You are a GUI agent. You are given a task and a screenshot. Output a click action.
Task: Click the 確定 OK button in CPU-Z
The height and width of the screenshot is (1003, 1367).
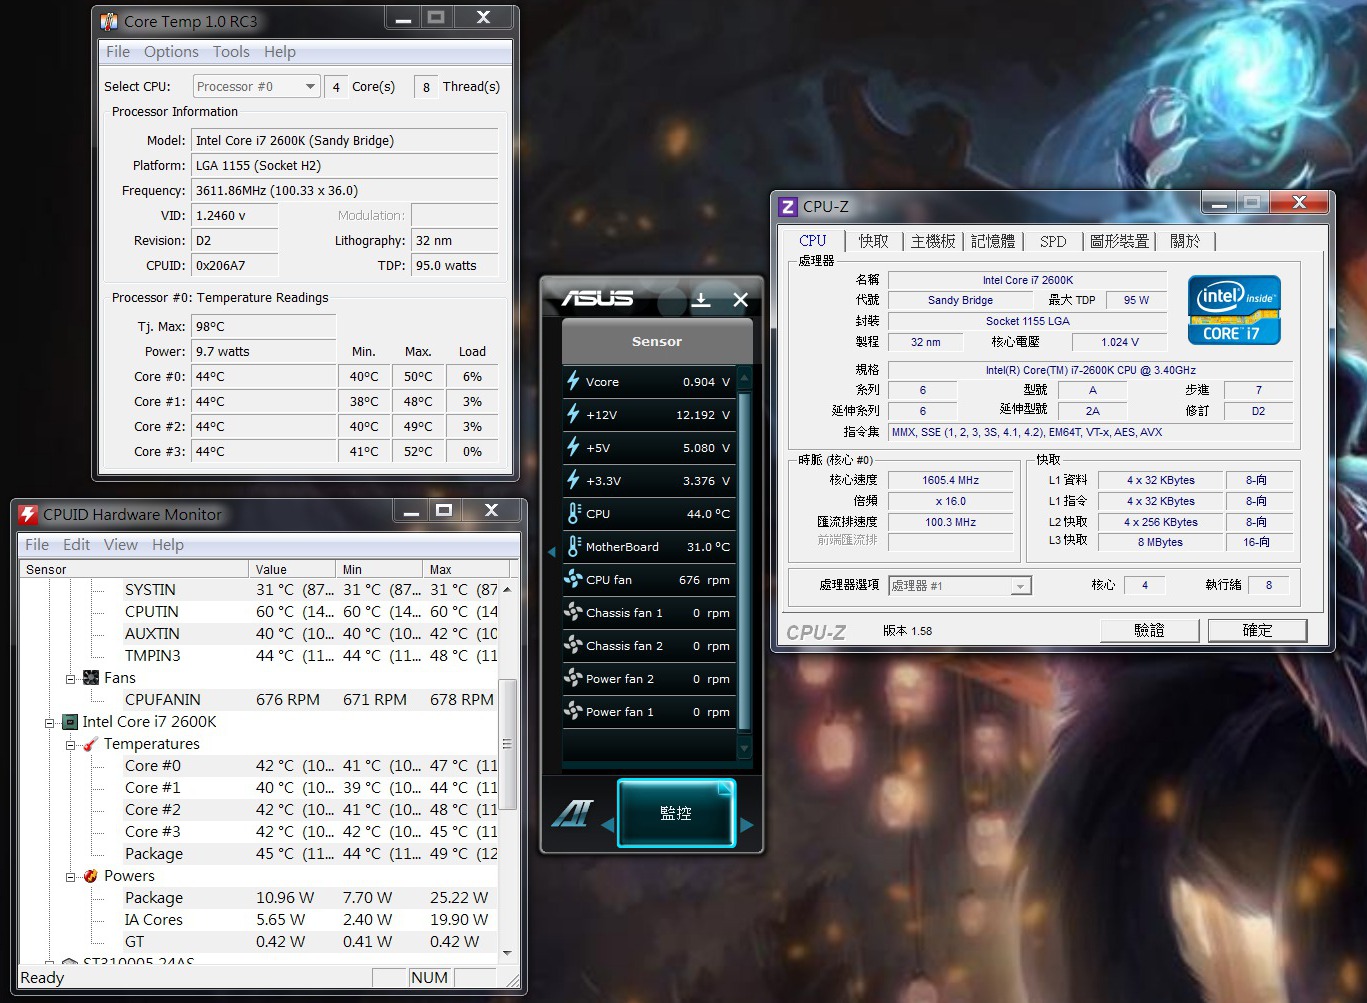[x=1257, y=630]
